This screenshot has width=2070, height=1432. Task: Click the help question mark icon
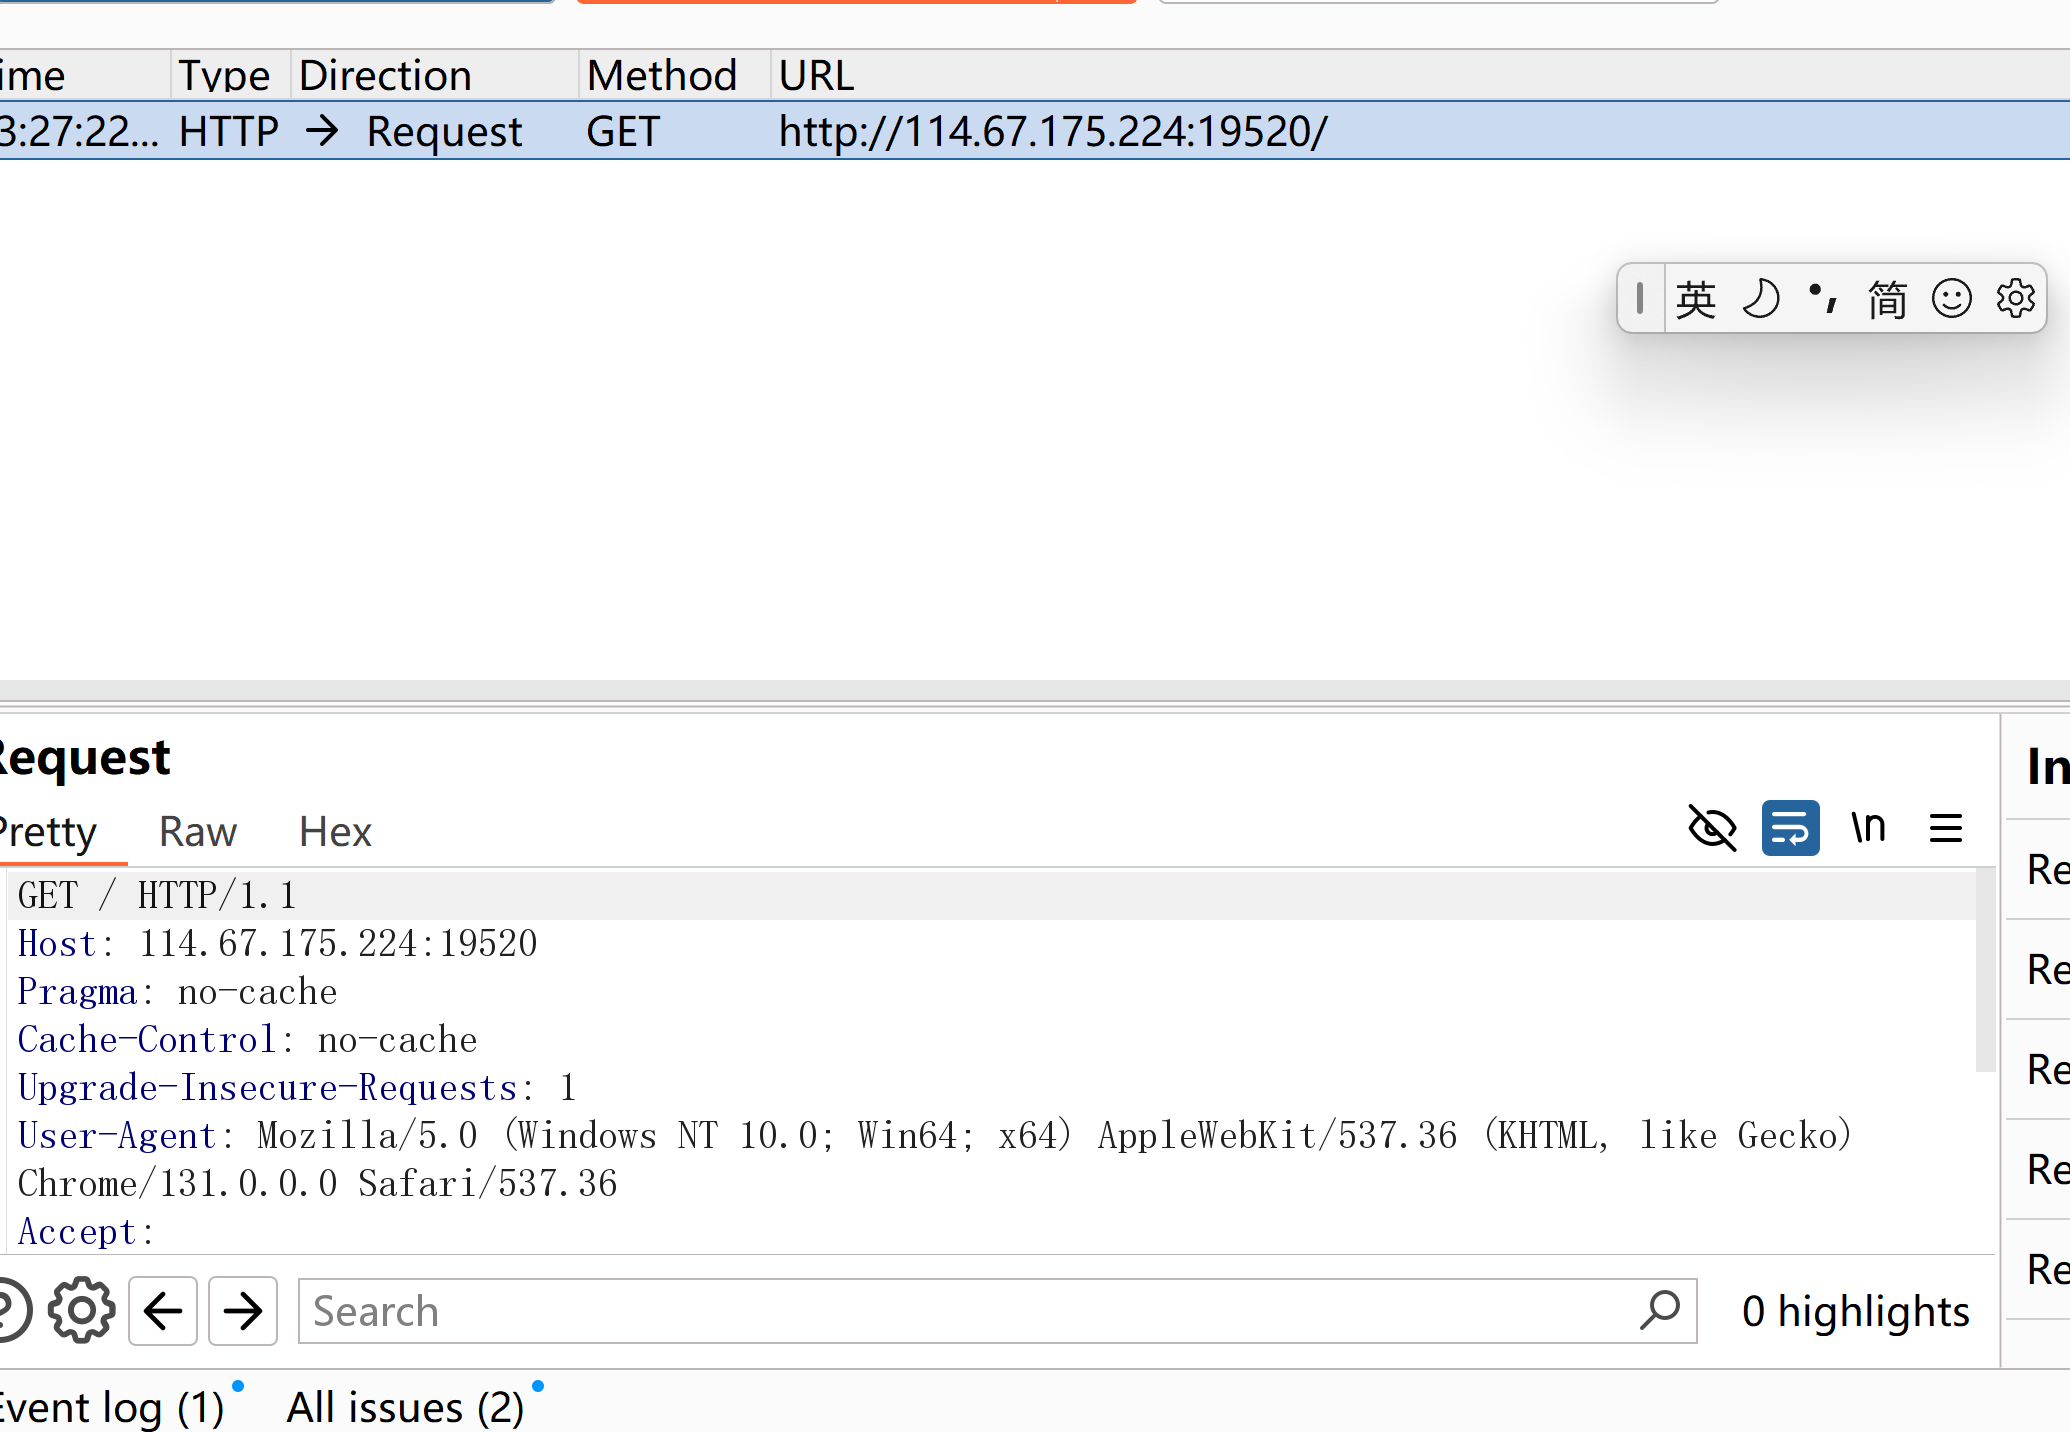10,1310
